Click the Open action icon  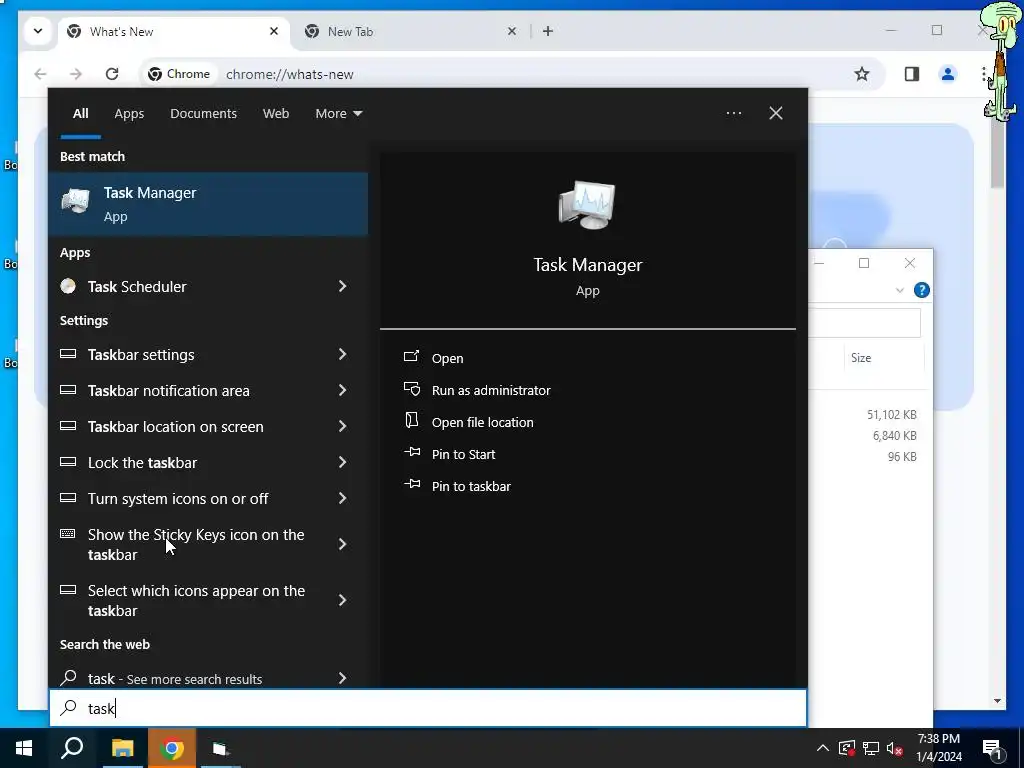(x=411, y=357)
